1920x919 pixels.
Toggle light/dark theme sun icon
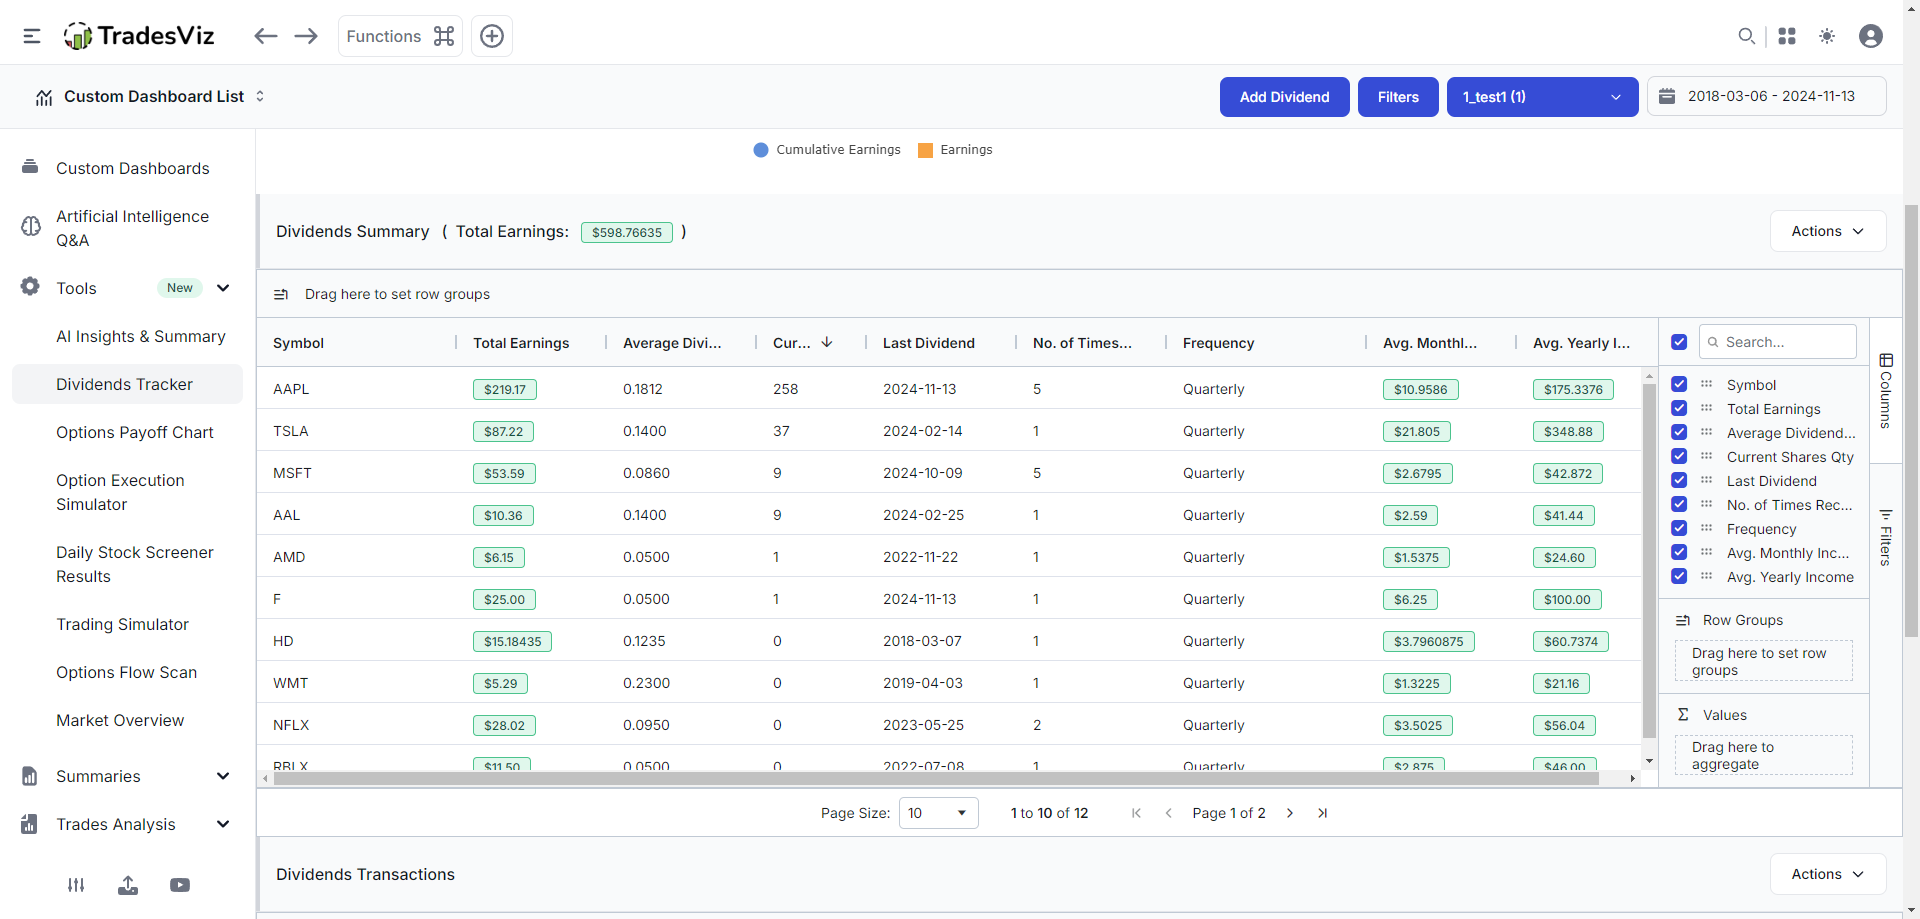click(1827, 36)
